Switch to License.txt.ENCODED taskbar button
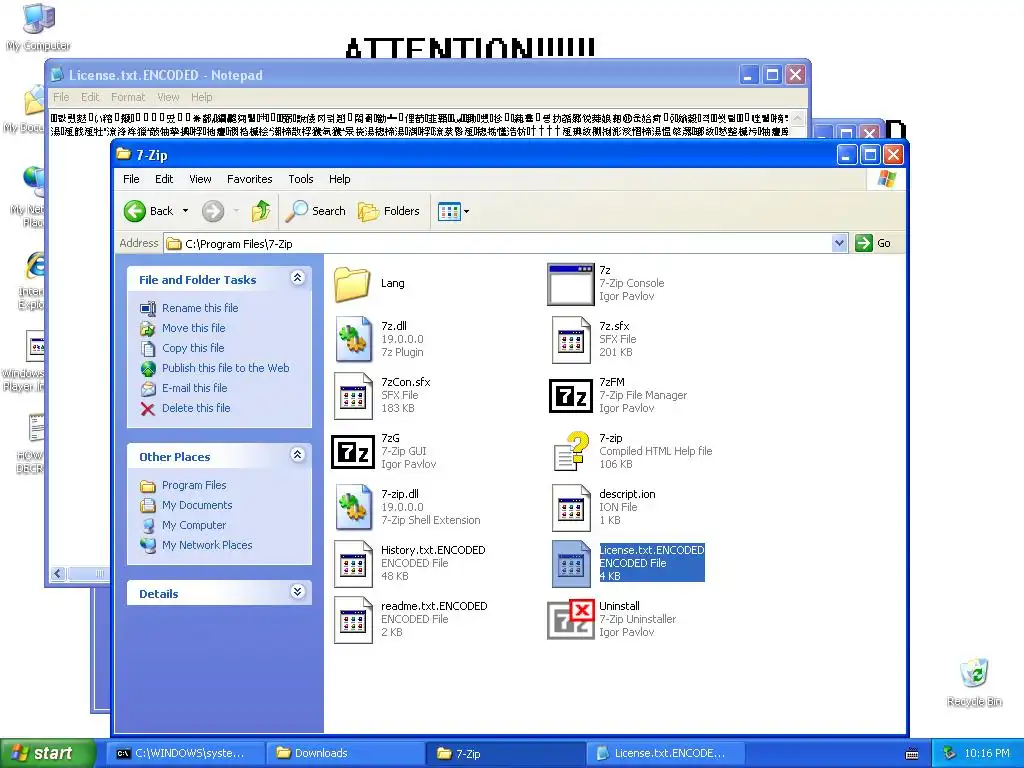Screen dimensions: 1024x768 point(666,753)
